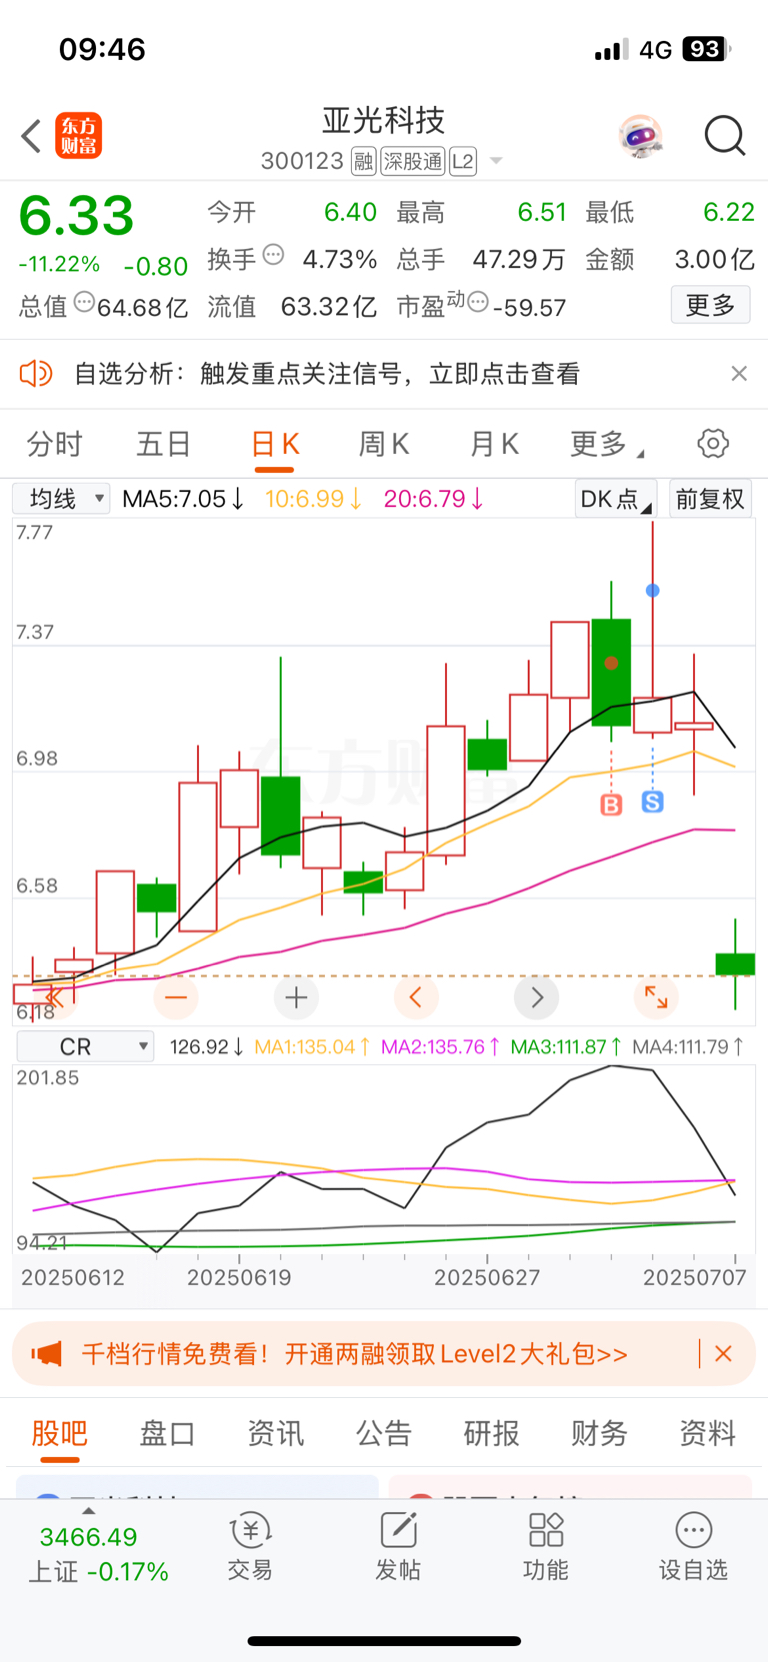Tap the 融 margin tag
The height and width of the screenshot is (1663, 768).
(x=364, y=161)
